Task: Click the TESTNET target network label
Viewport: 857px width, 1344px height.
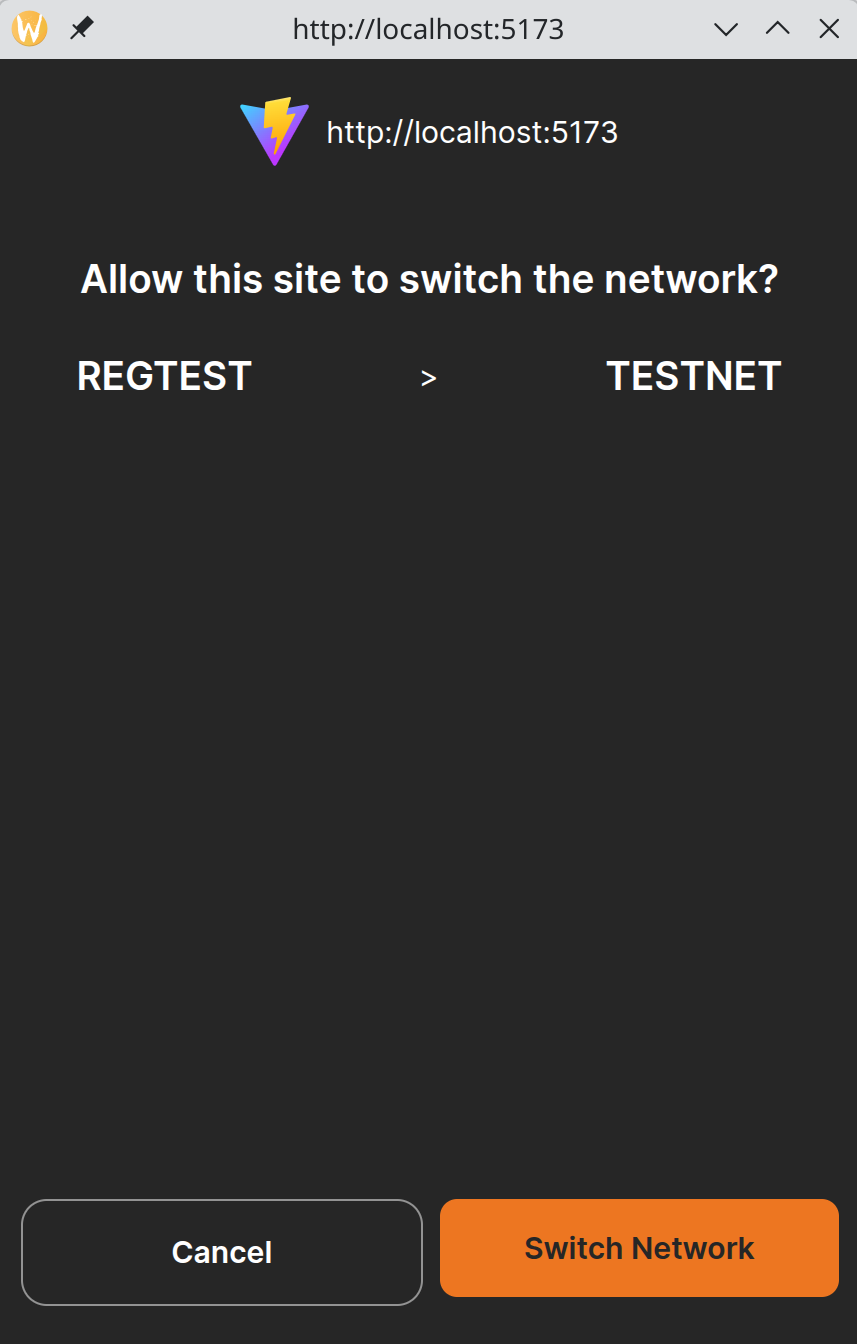Action: [x=693, y=377]
